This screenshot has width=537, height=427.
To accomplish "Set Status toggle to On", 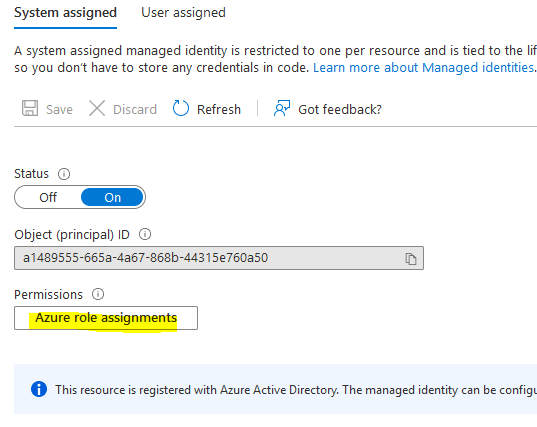I will tap(112, 197).
